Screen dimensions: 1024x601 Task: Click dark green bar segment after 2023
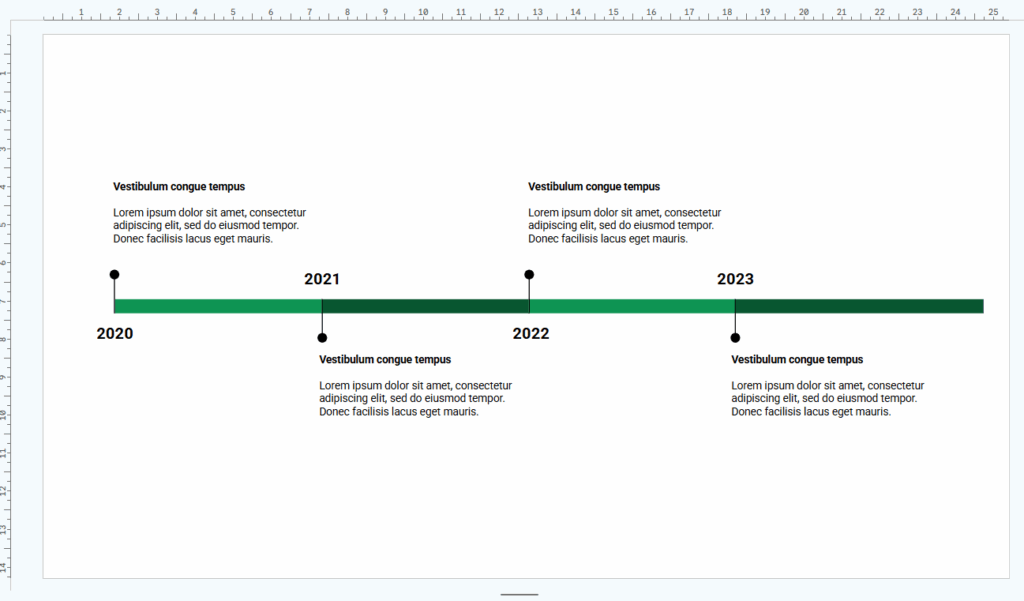click(859, 306)
